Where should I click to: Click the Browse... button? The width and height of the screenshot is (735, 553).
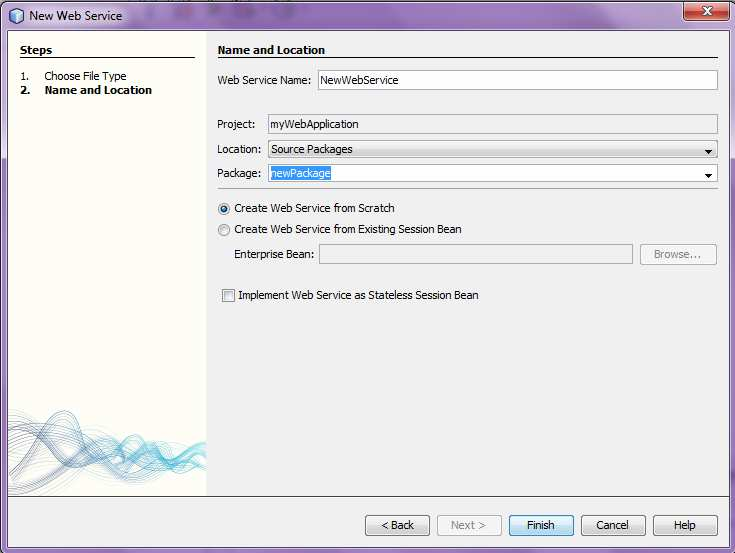[x=678, y=254]
